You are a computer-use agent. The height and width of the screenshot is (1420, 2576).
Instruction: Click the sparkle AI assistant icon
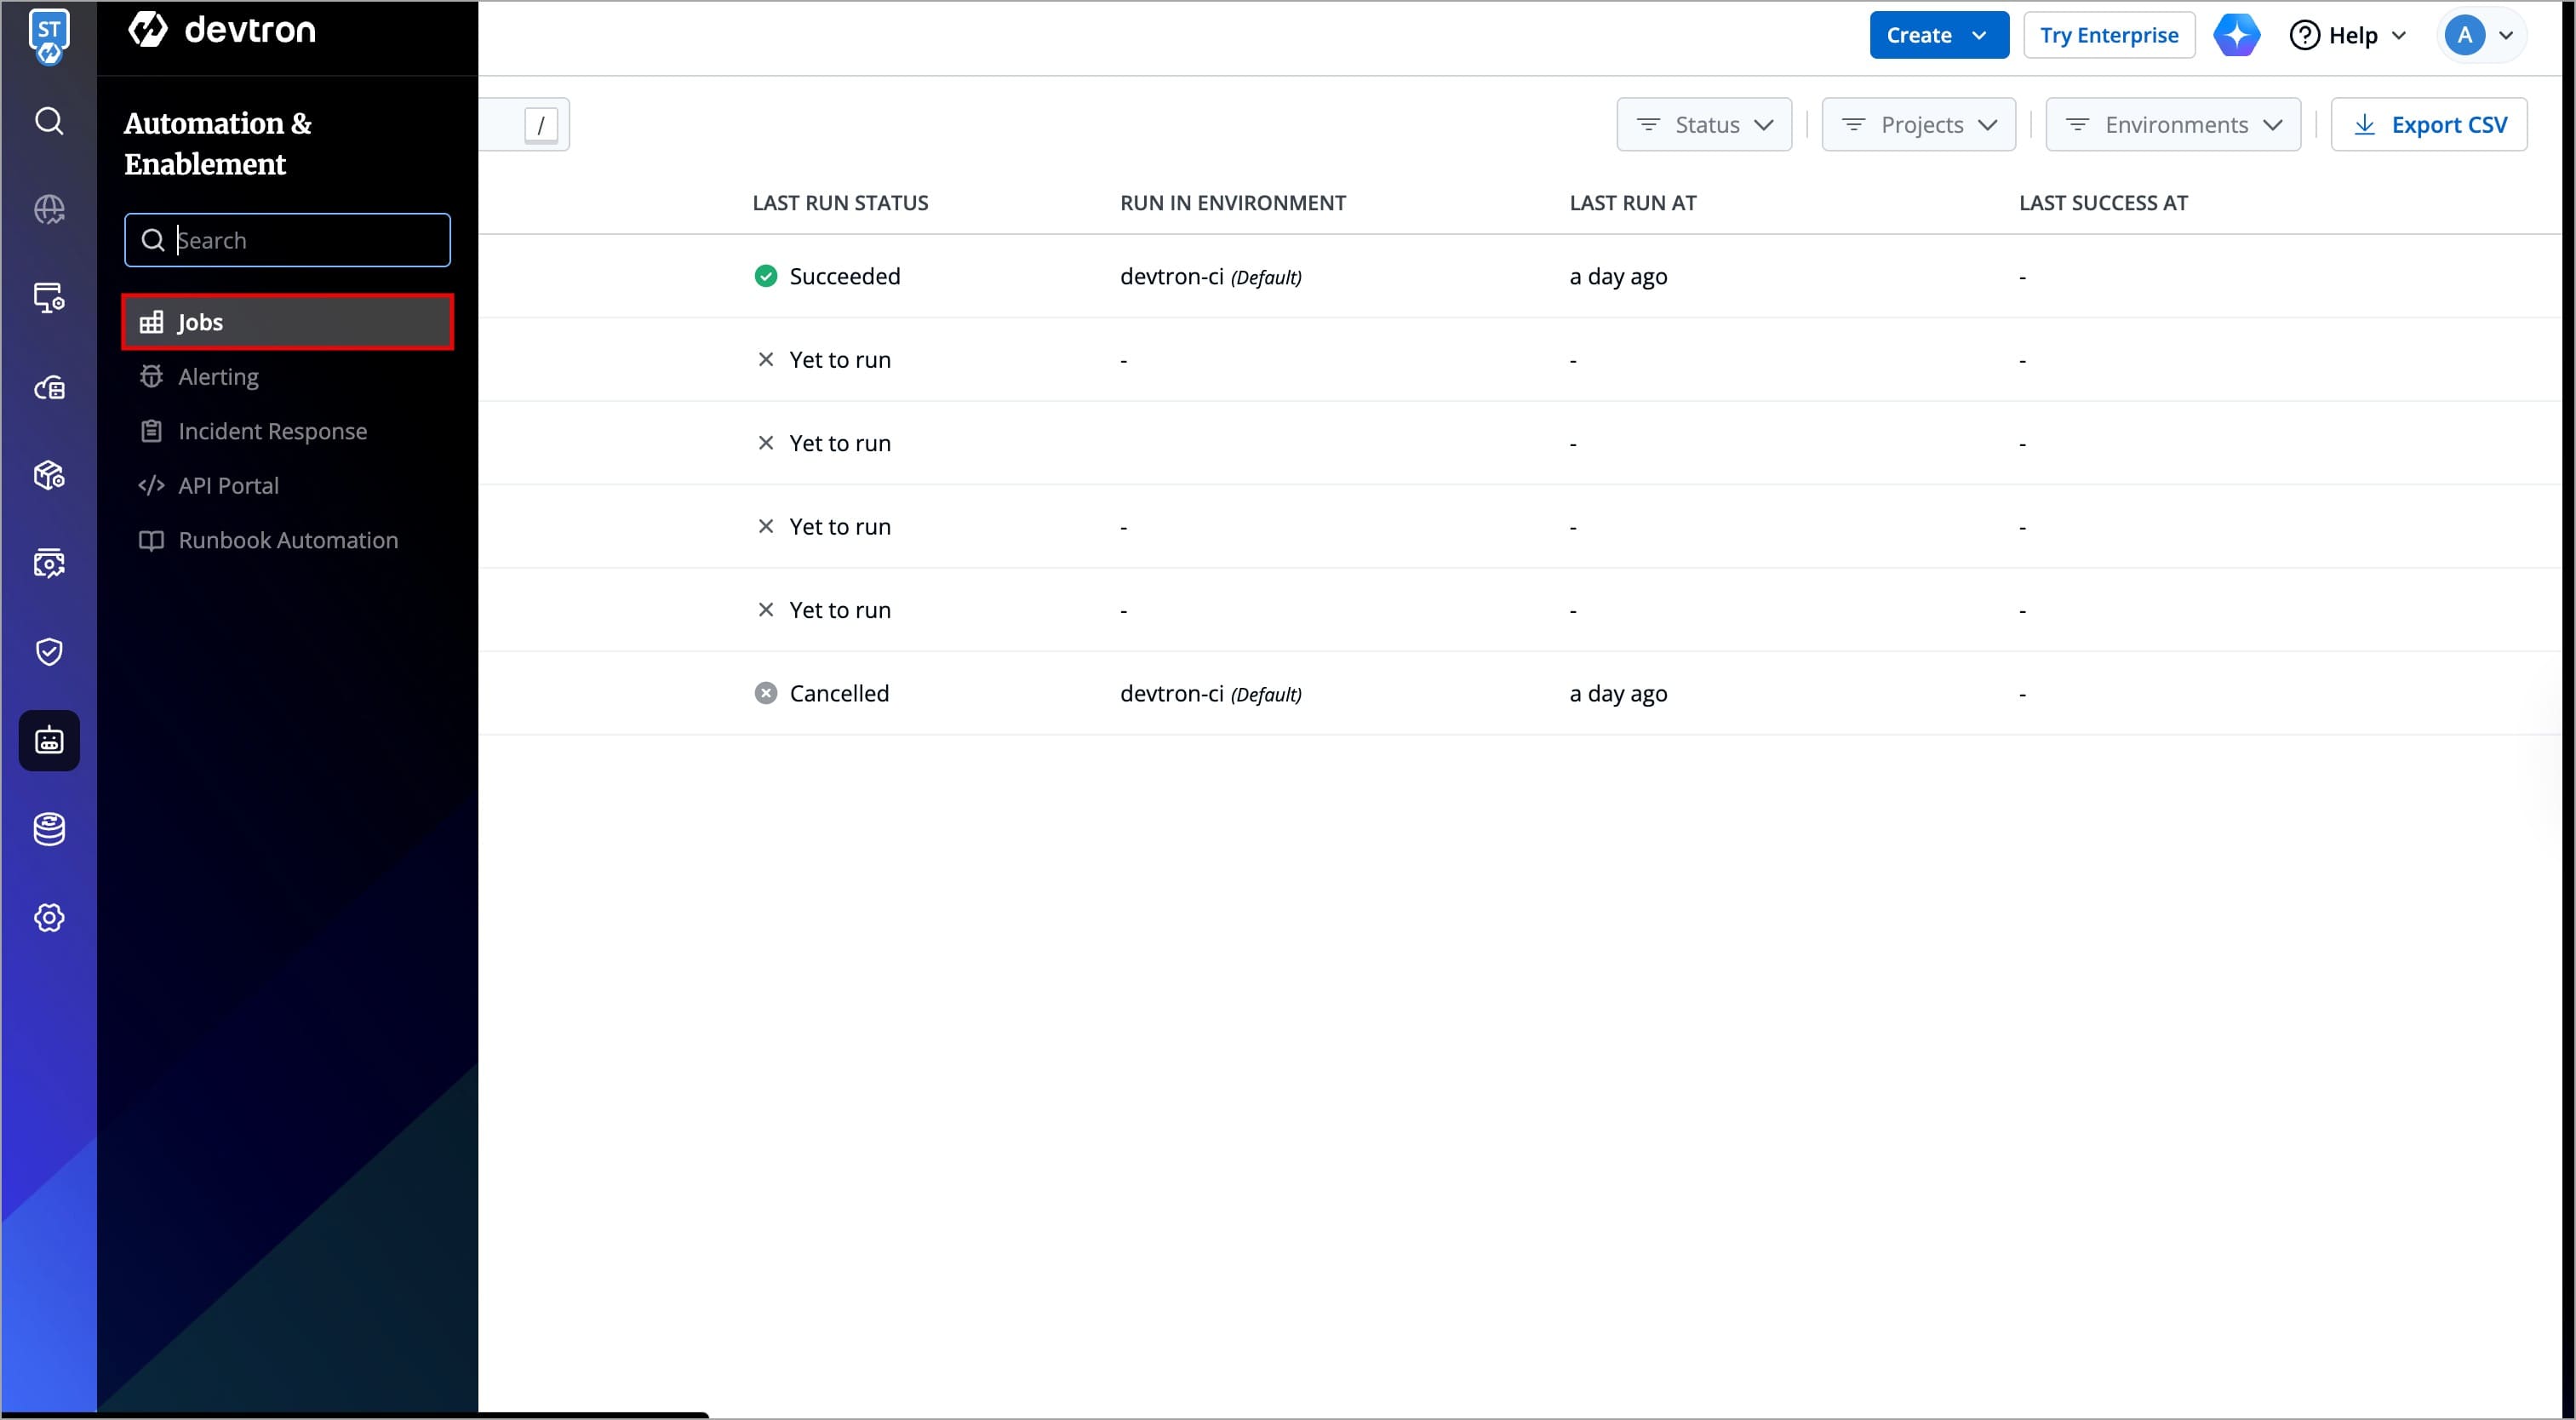pos(2236,35)
